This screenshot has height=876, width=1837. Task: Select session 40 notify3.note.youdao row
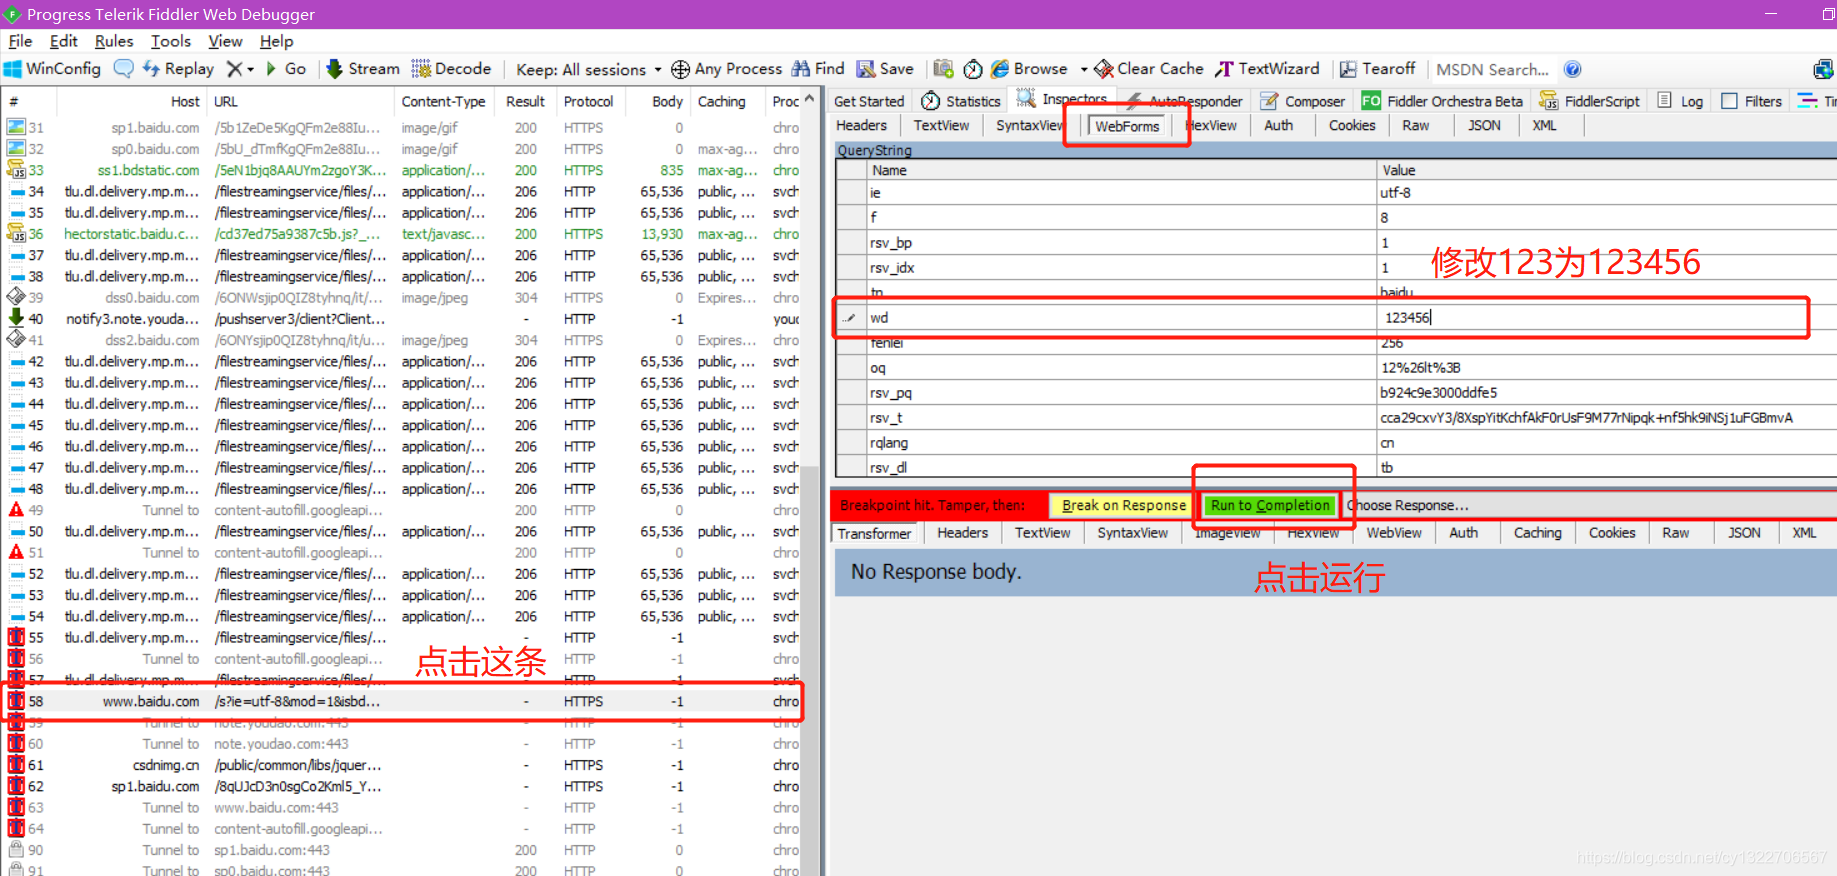tap(402, 319)
